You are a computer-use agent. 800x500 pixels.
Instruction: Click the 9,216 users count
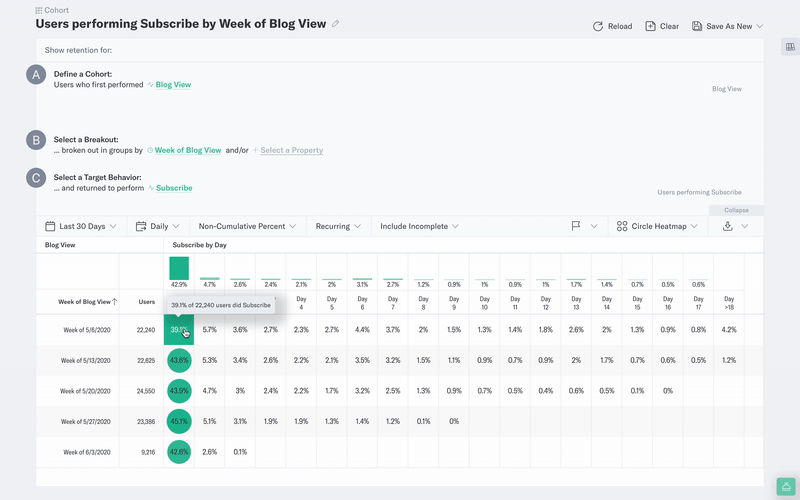(148, 453)
